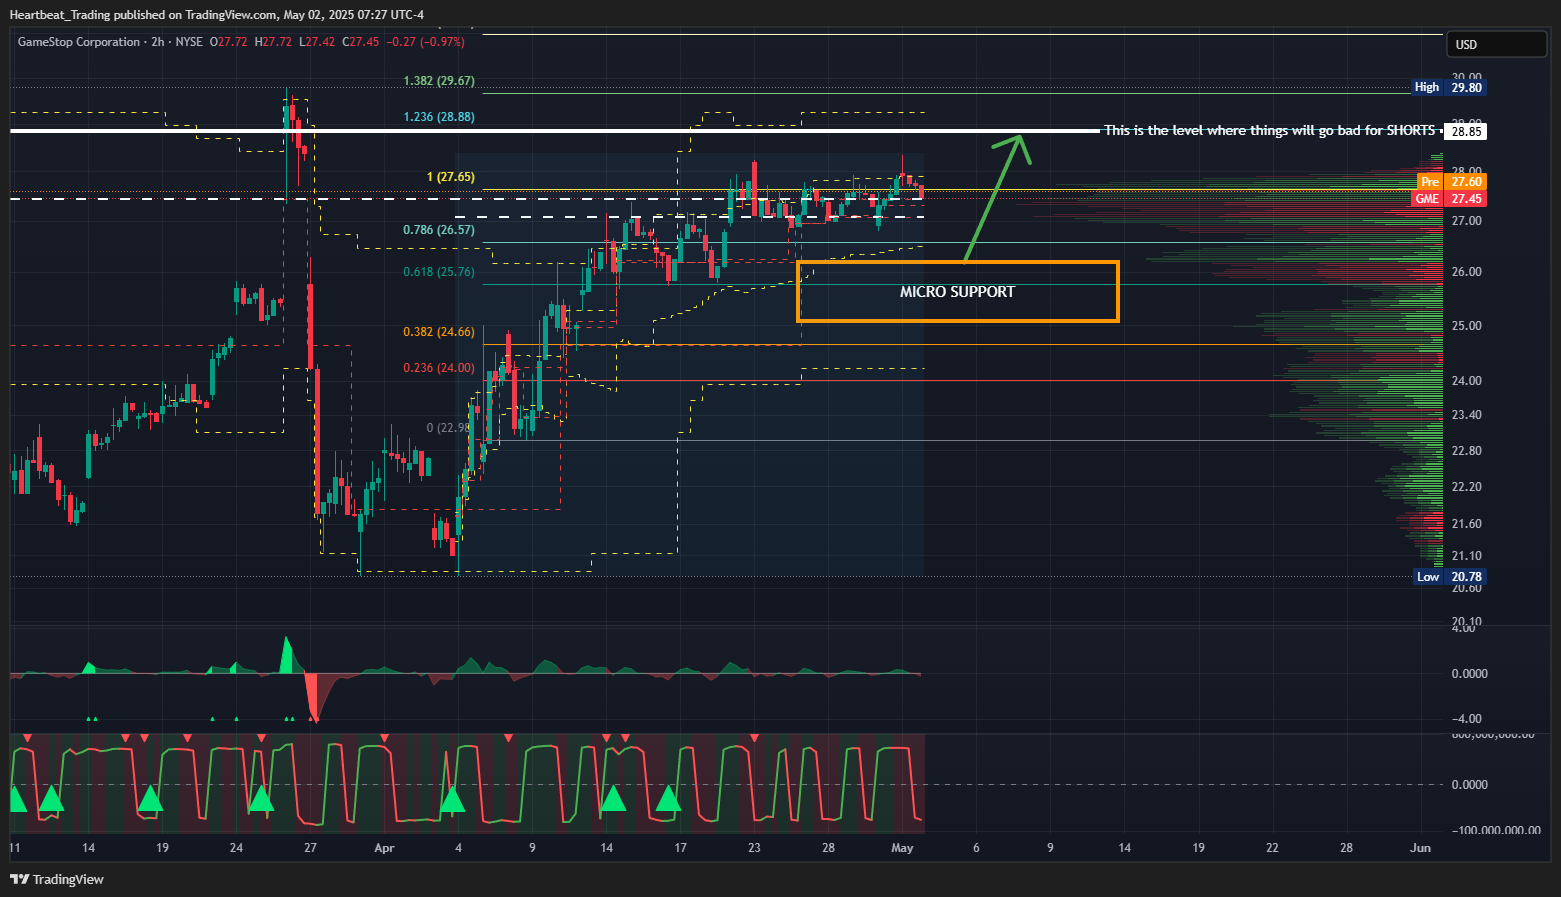Viewport: 1561px width, 897px height.
Task: Select the MICRO SUPPORT text annotation
Action: (957, 292)
